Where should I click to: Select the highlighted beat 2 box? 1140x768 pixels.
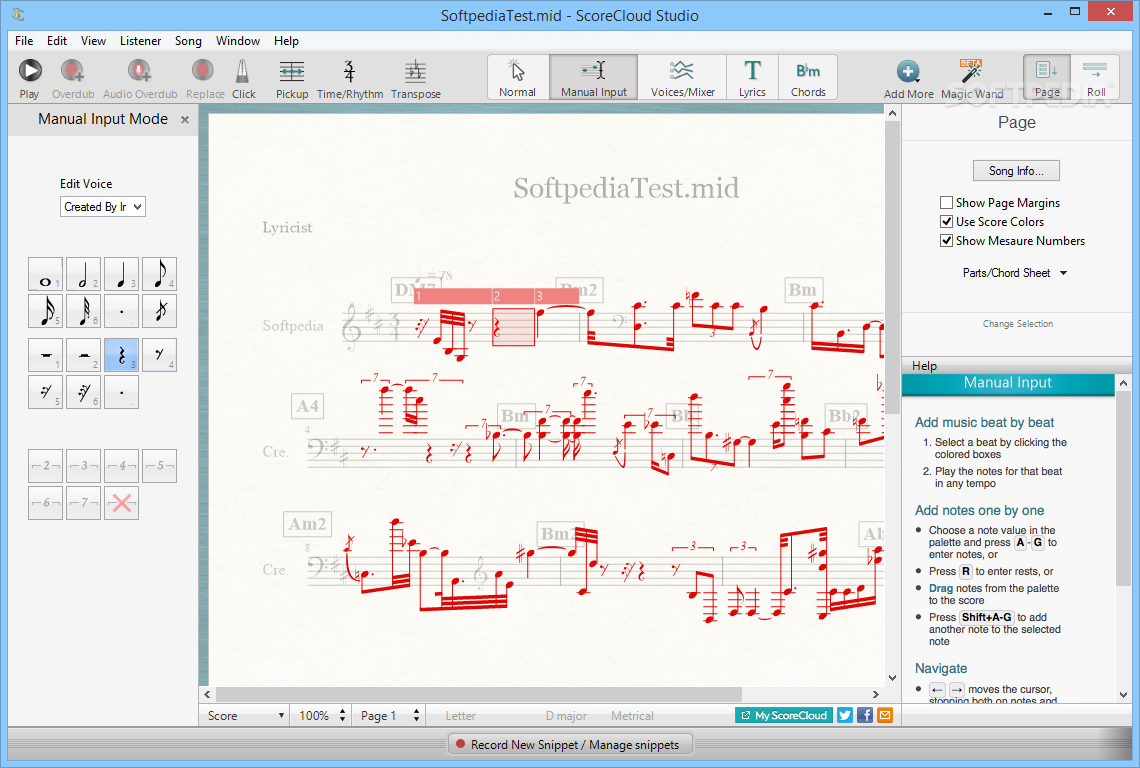coord(513,327)
